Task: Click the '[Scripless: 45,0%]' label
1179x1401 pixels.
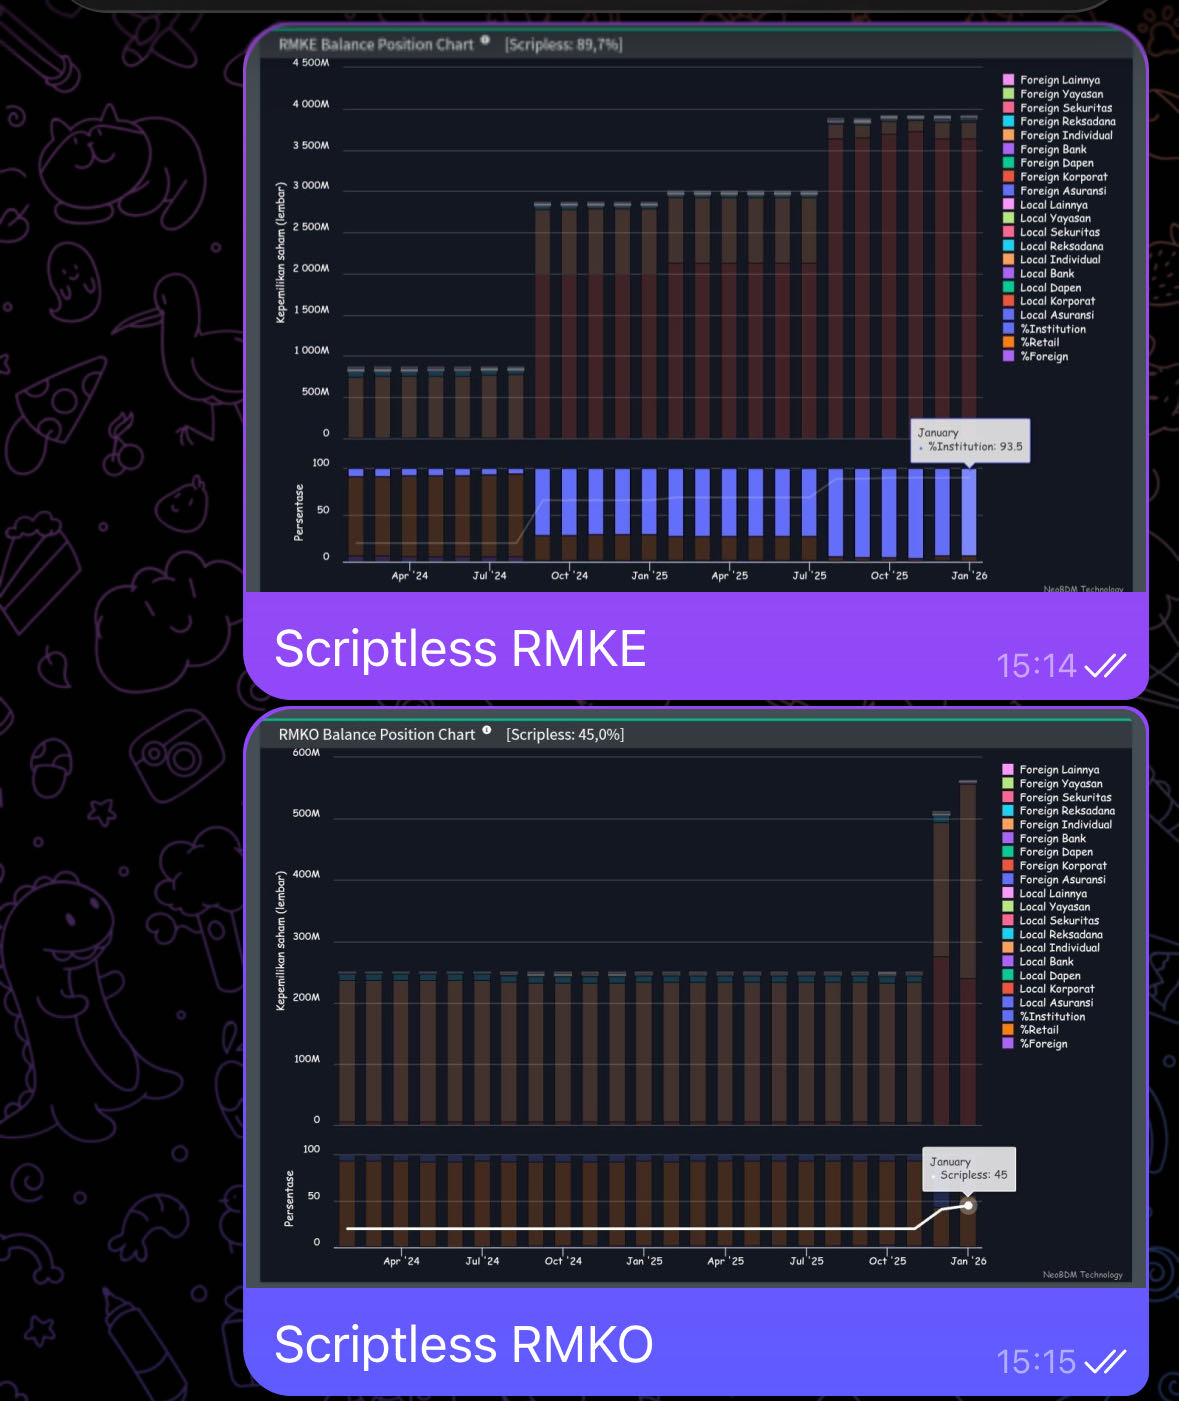Action: tap(565, 735)
